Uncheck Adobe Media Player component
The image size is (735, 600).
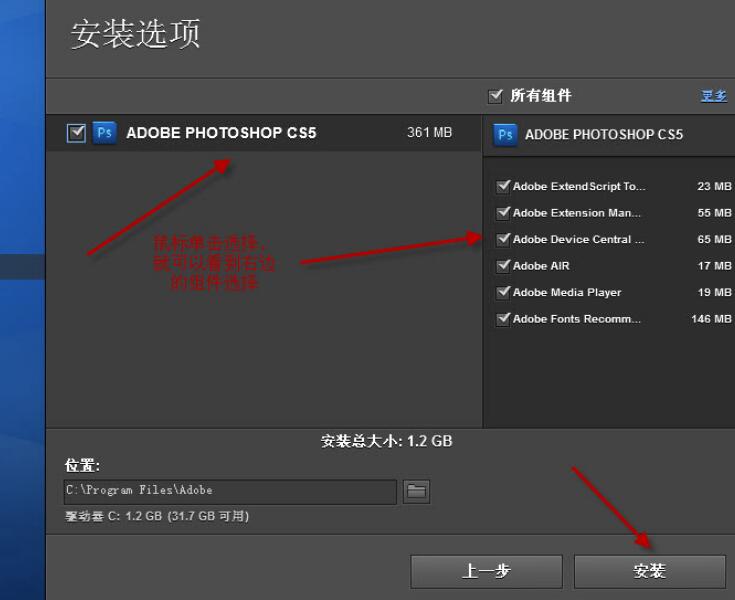pyautogui.click(x=503, y=292)
